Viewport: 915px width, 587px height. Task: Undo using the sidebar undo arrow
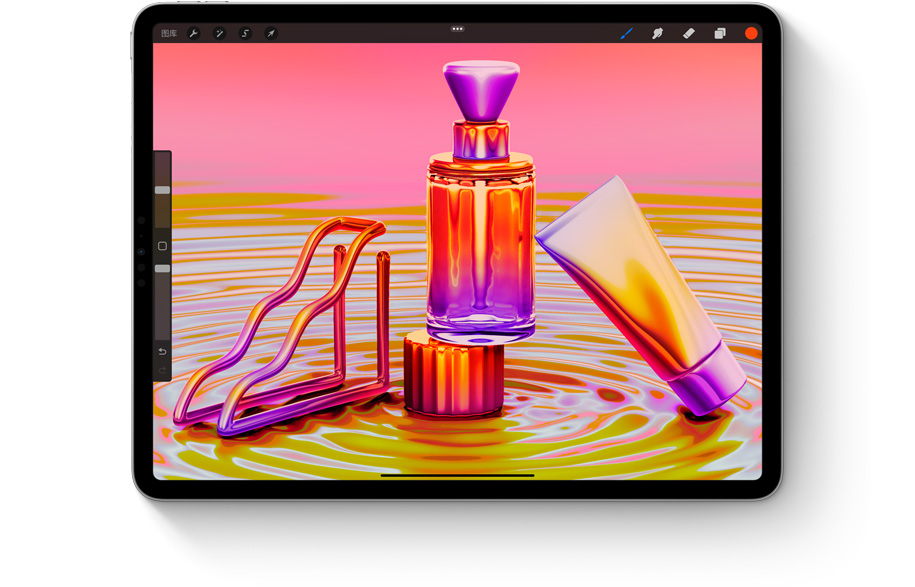(x=162, y=351)
